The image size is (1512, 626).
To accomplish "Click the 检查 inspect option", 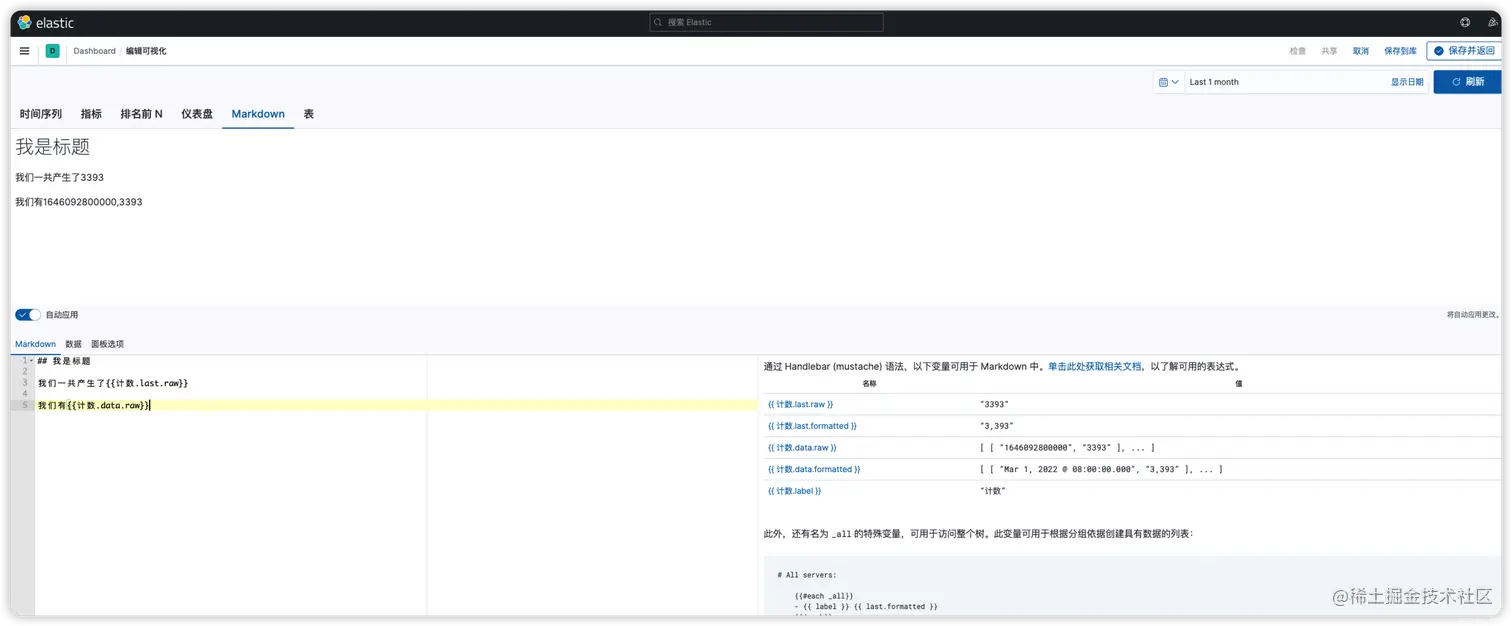I will click(x=1297, y=51).
